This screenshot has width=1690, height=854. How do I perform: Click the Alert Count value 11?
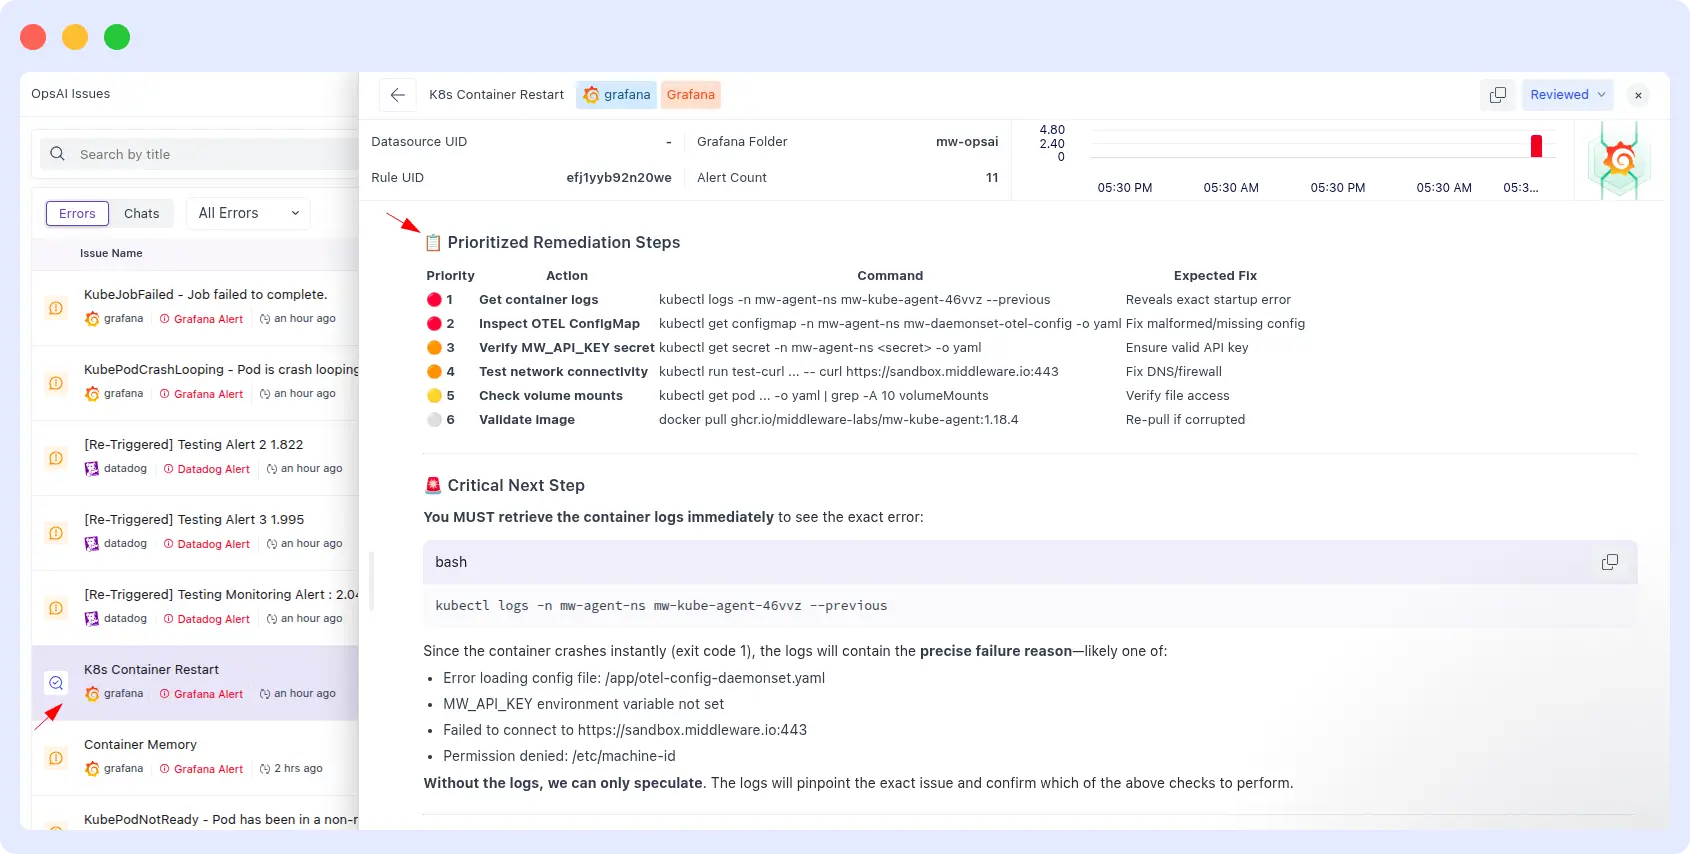tap(992, 178)
